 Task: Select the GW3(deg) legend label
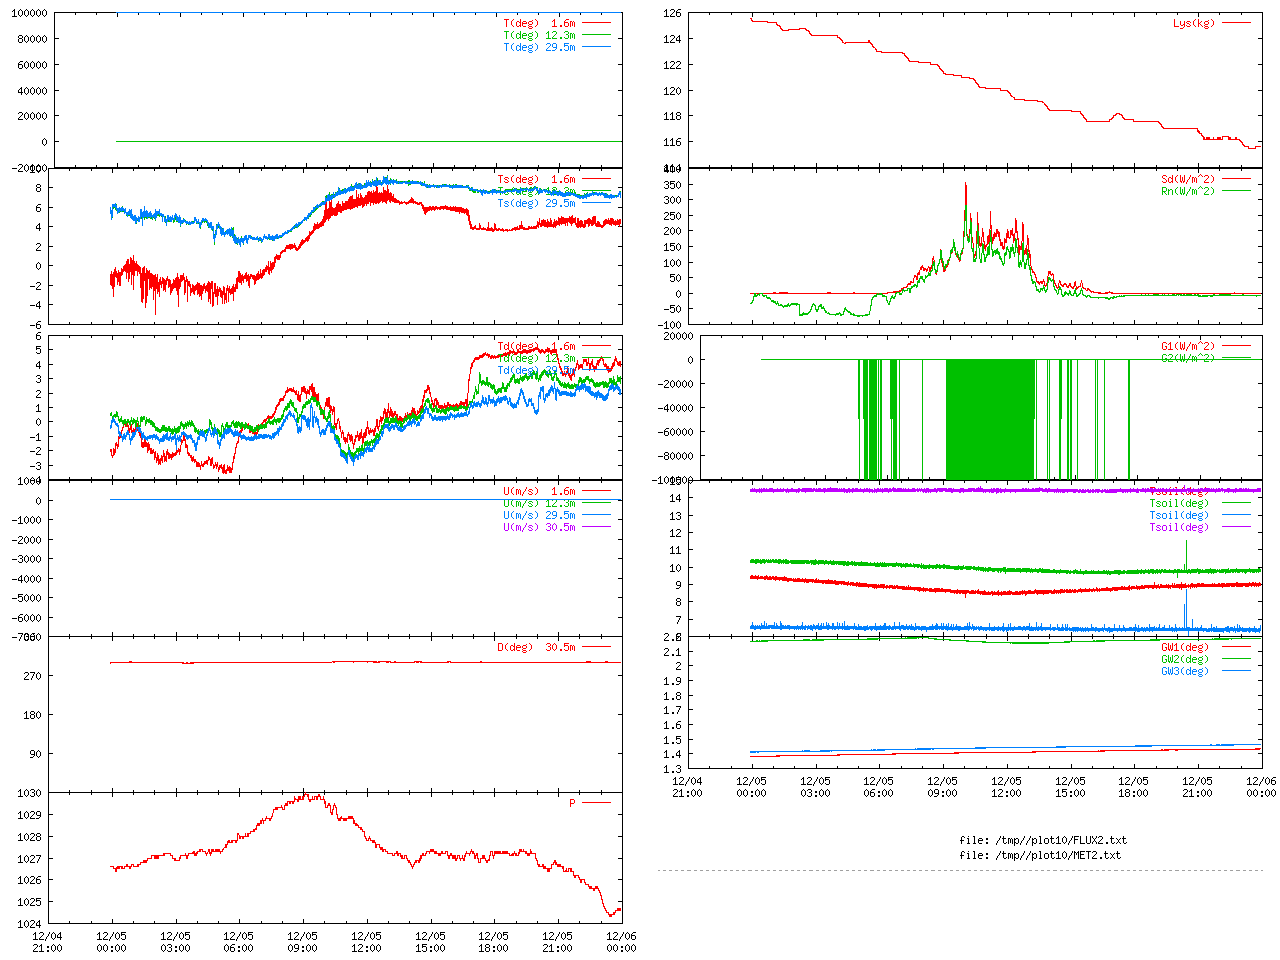click(1185, 672)
